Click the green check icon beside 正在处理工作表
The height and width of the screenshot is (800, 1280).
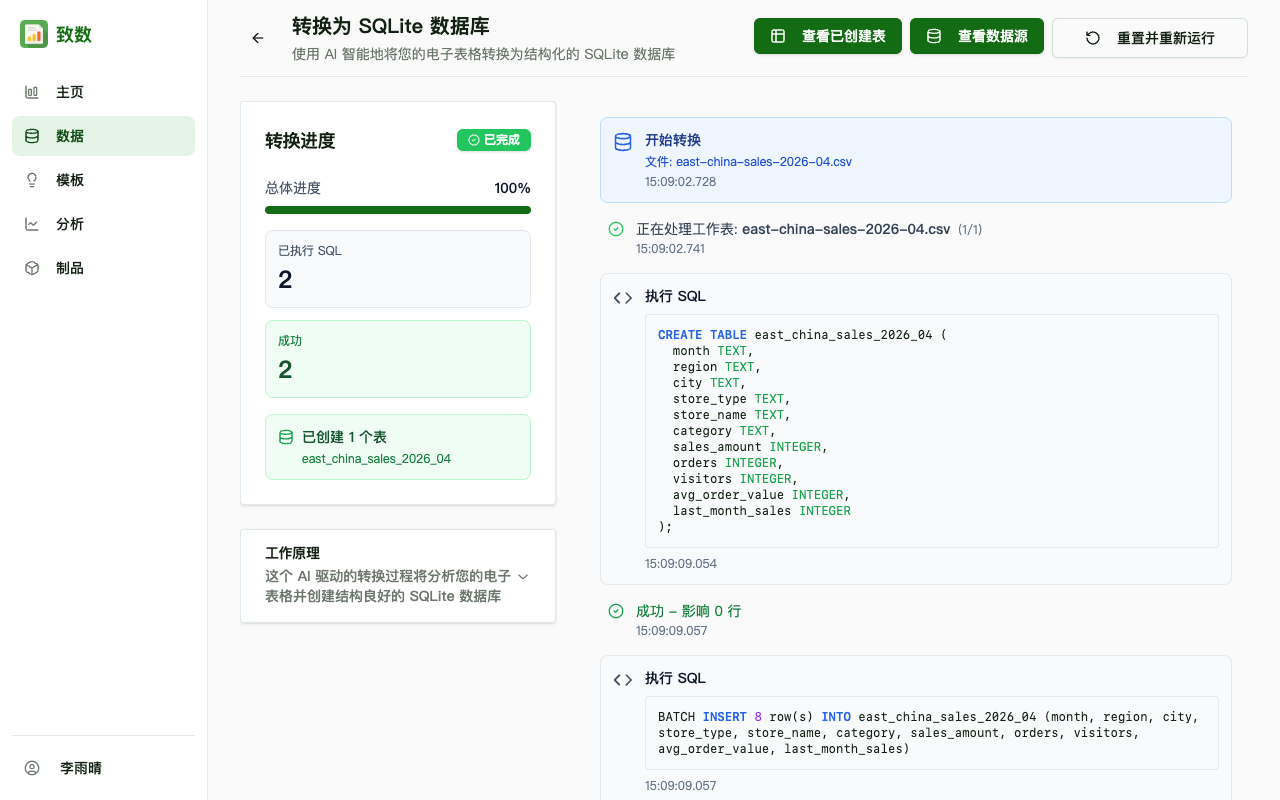click(616, 229)
